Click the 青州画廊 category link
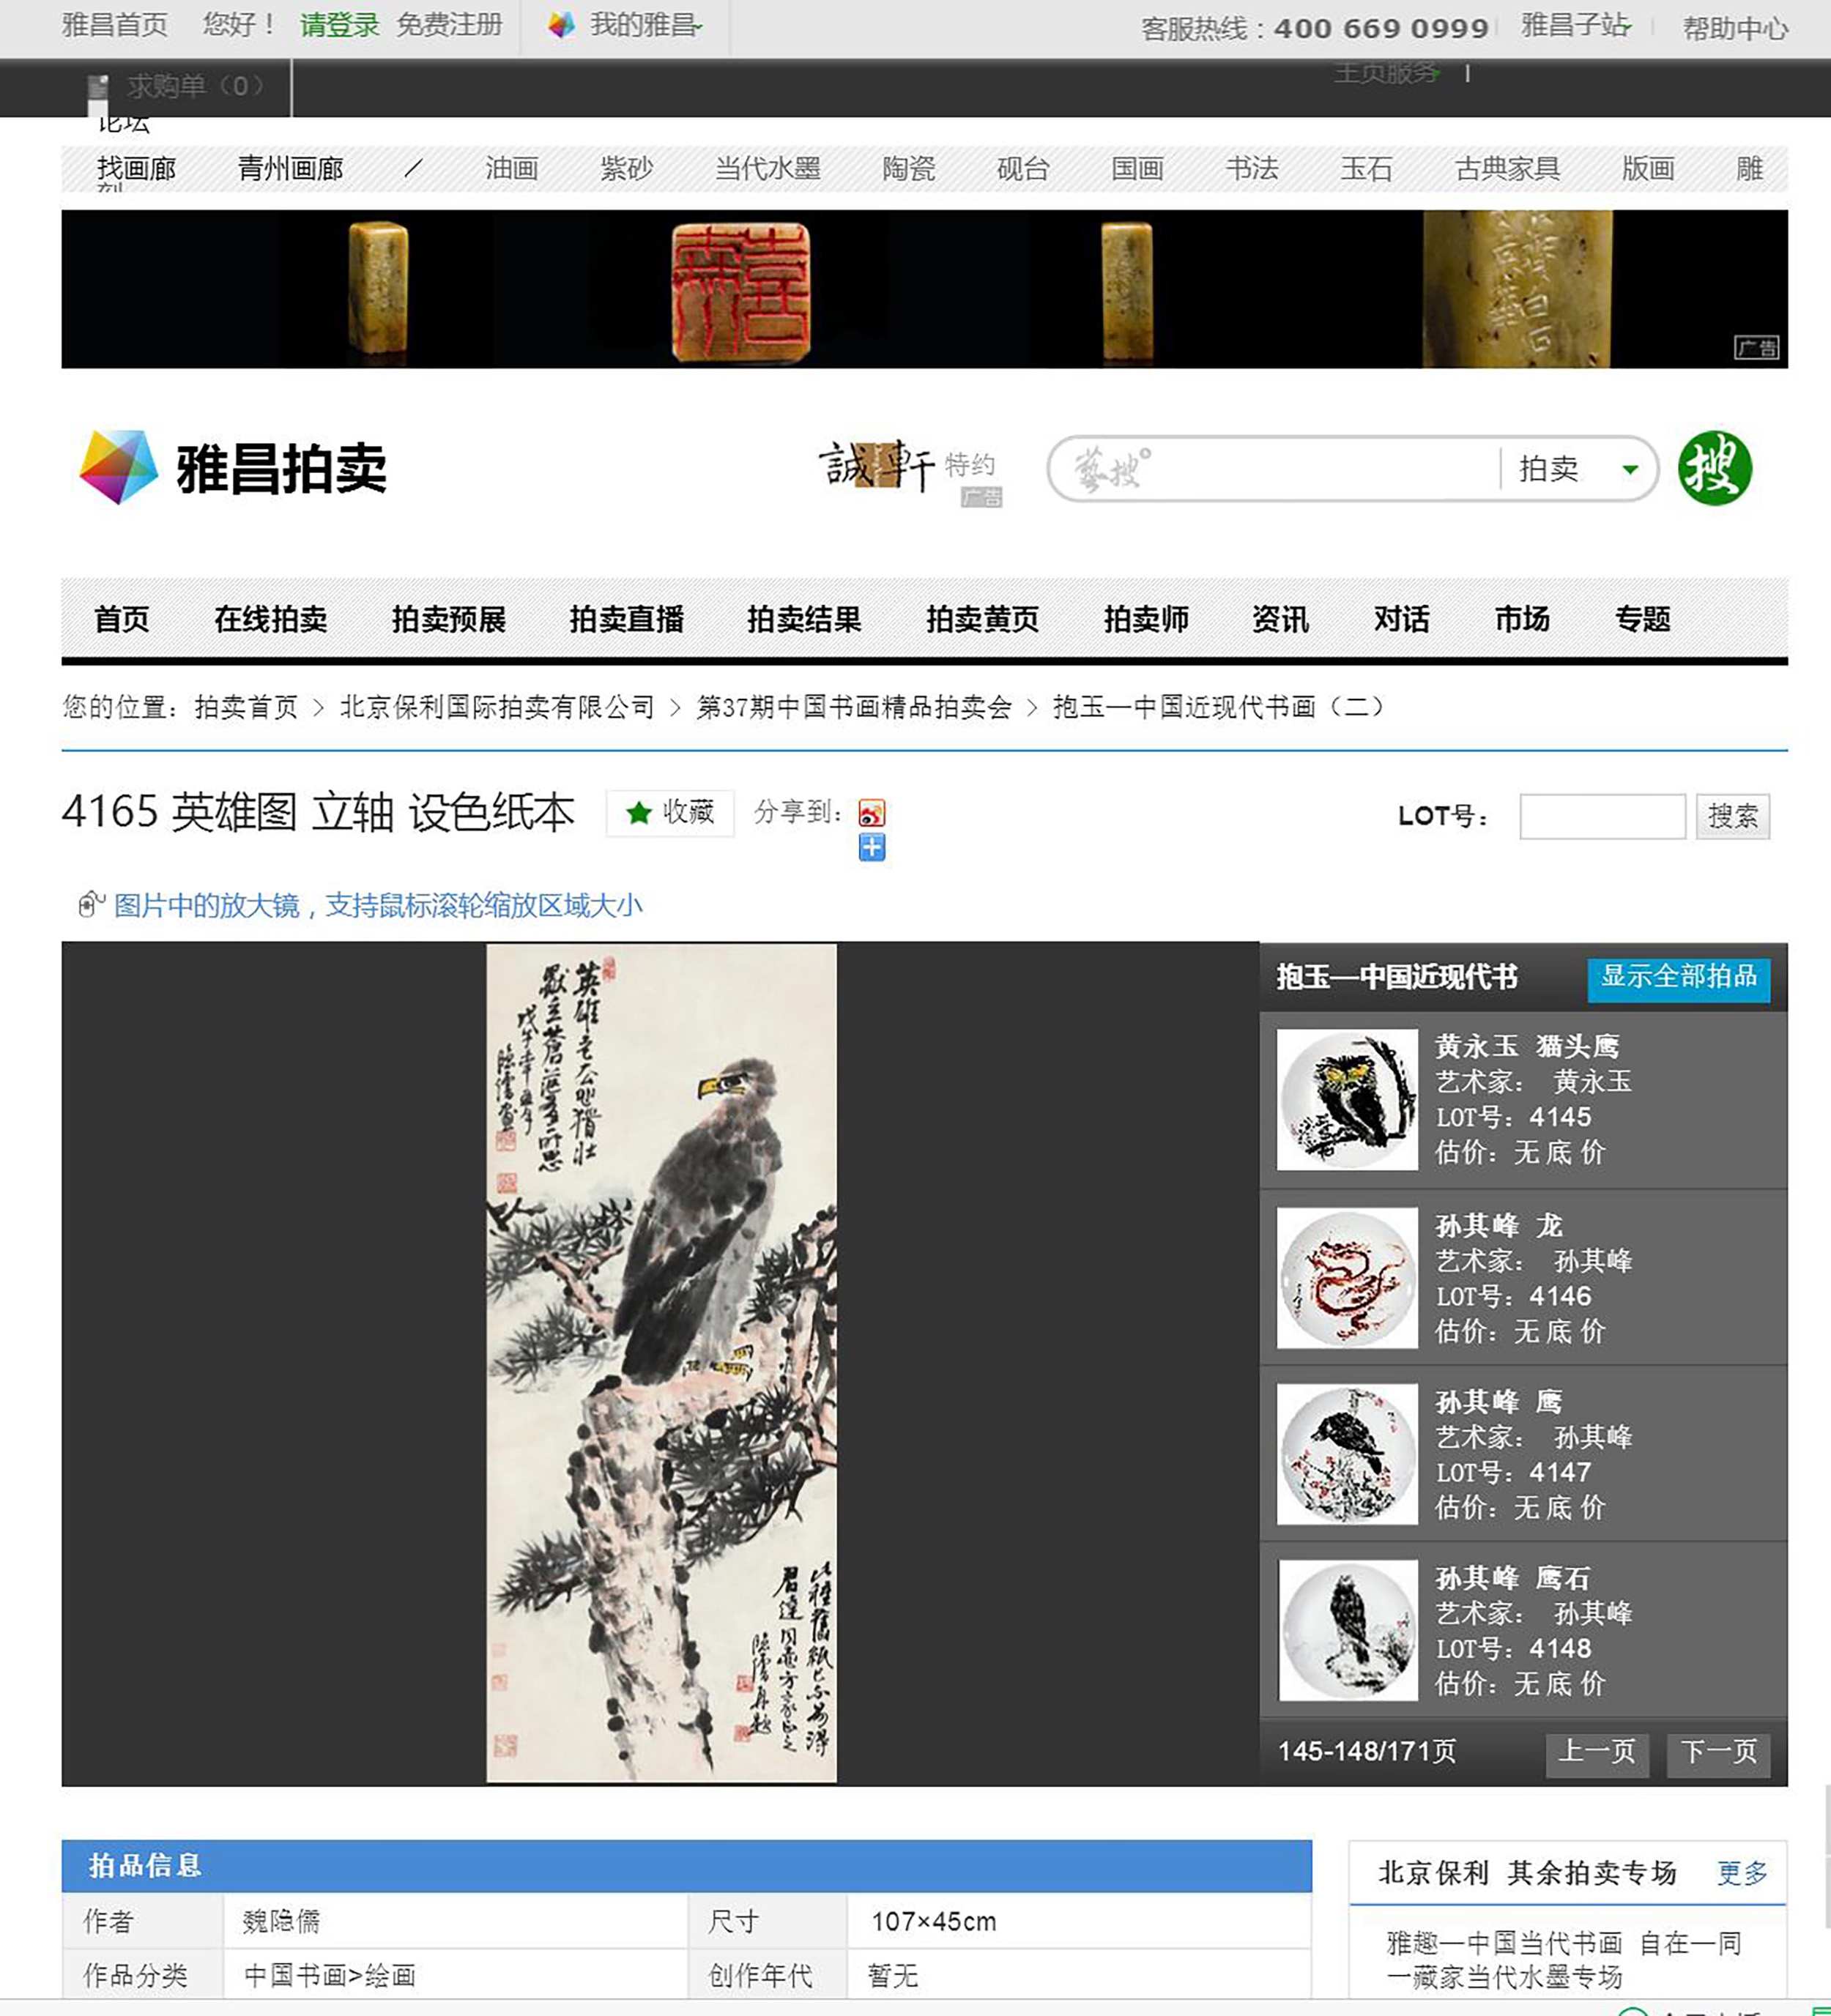Viewport: 1831px width, 2016px height. [x=290, y=168]
